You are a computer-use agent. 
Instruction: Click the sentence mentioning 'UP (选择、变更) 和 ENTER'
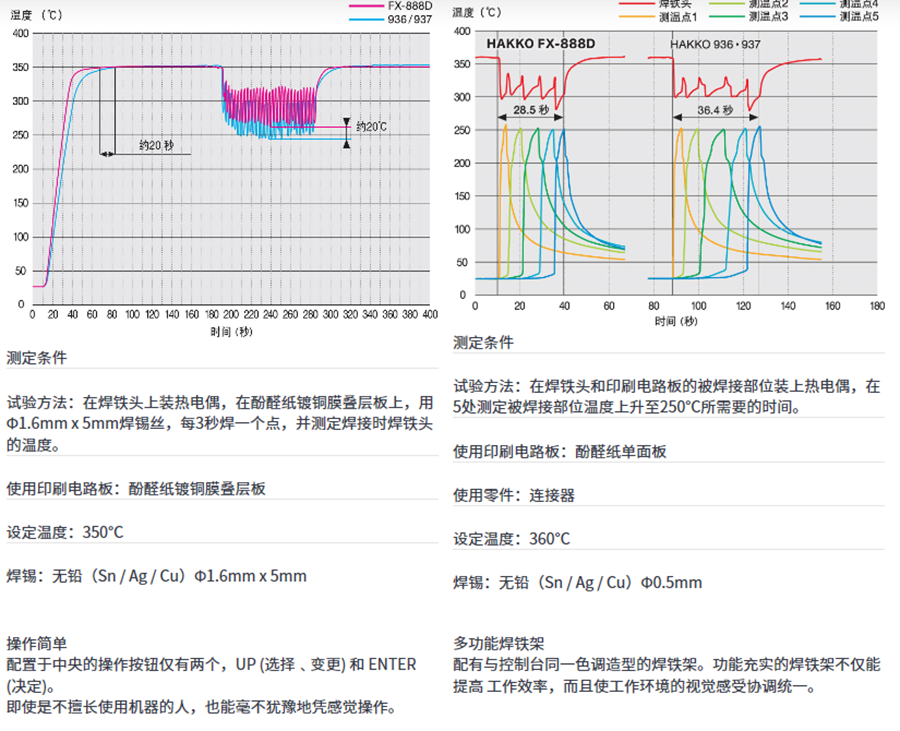point(211,675)
